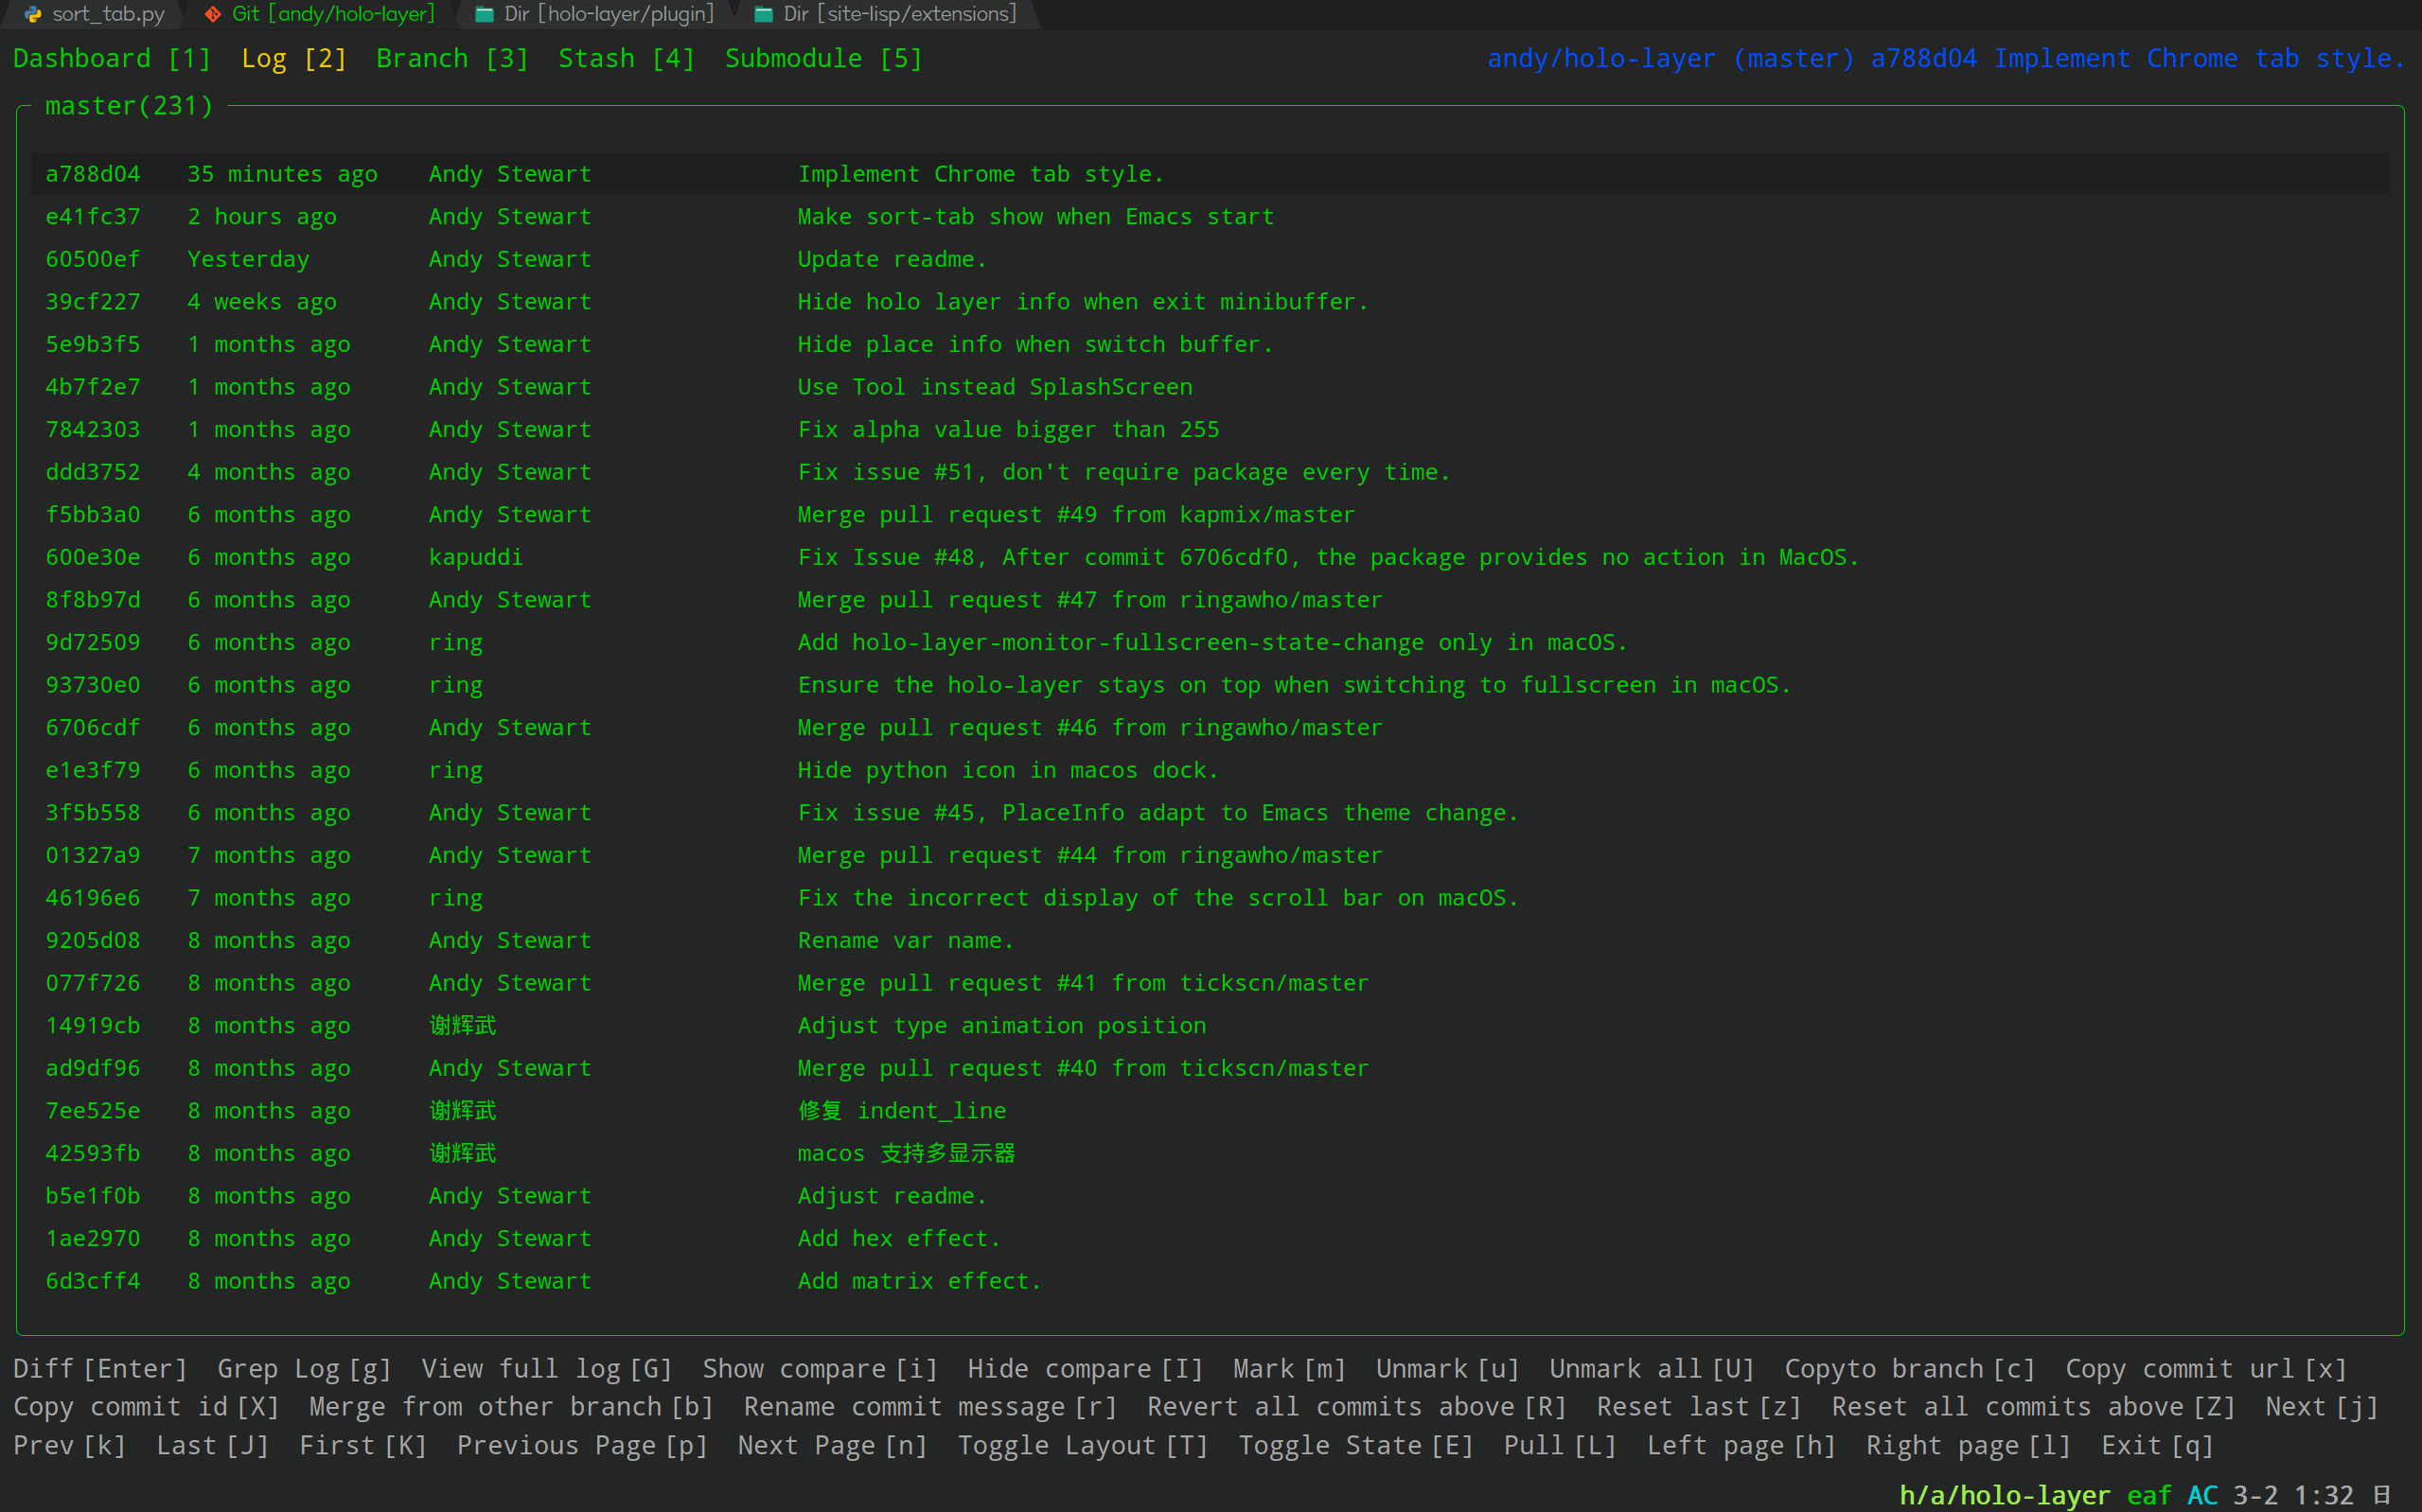Click the Python icon on sort_tab.py tab
The image size is (2422, 1512).
coord(33,14)
